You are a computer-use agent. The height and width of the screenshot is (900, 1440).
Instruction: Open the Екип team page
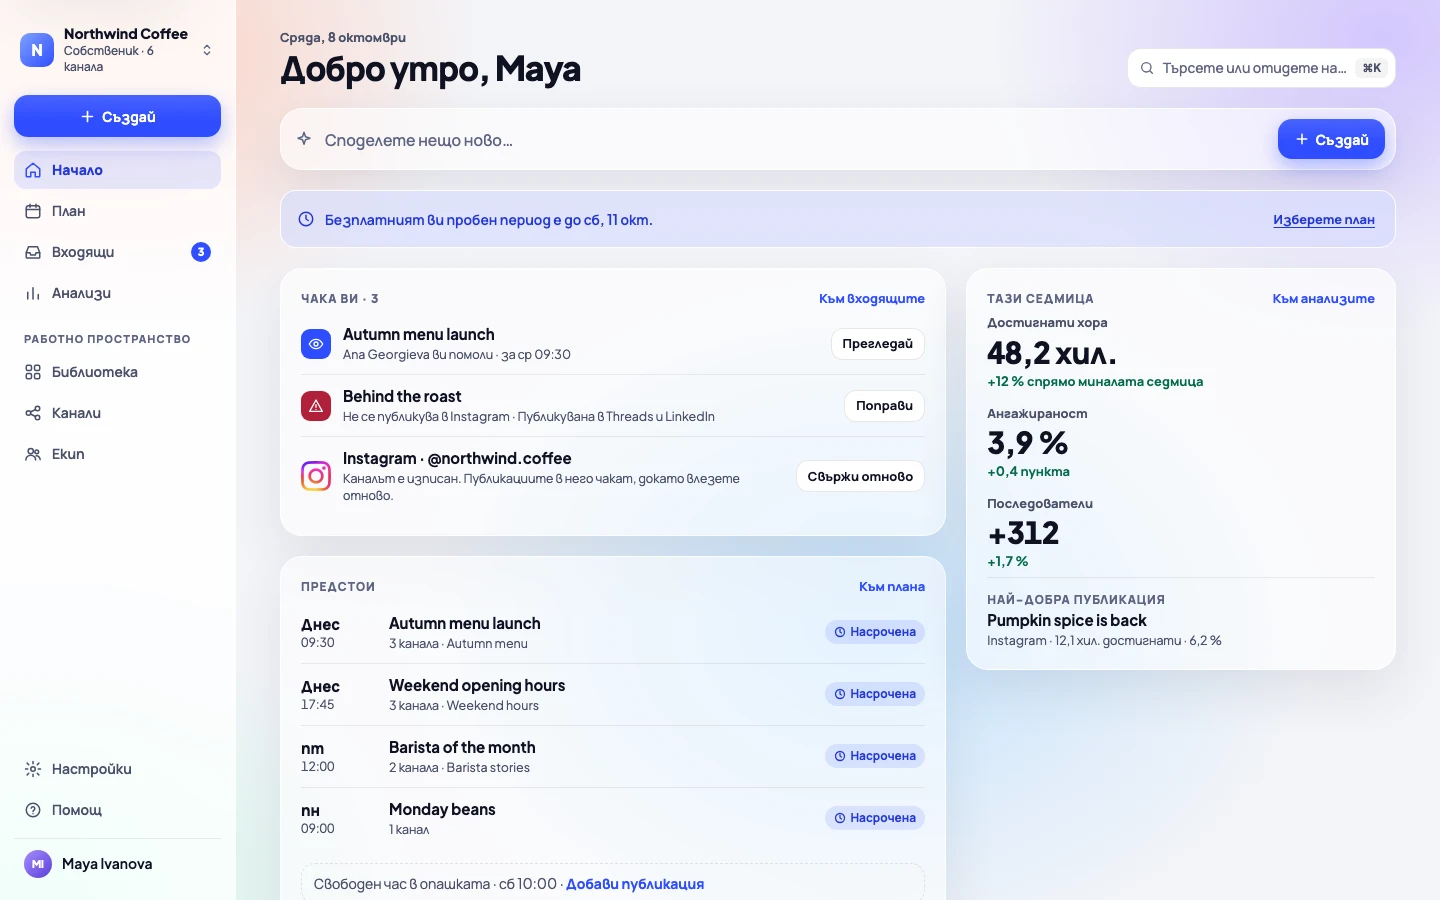coord(117,454)
